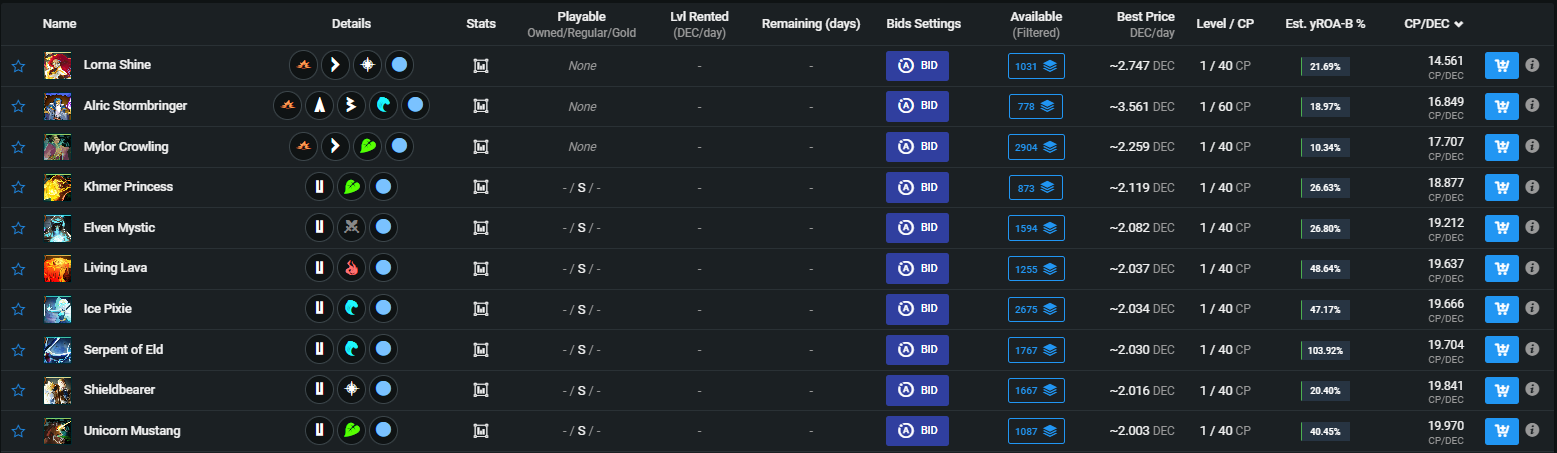Screen dimensions: 1557x453
Task: Add Lorna Shine to the cart
Action: (x=1501, y=66)
